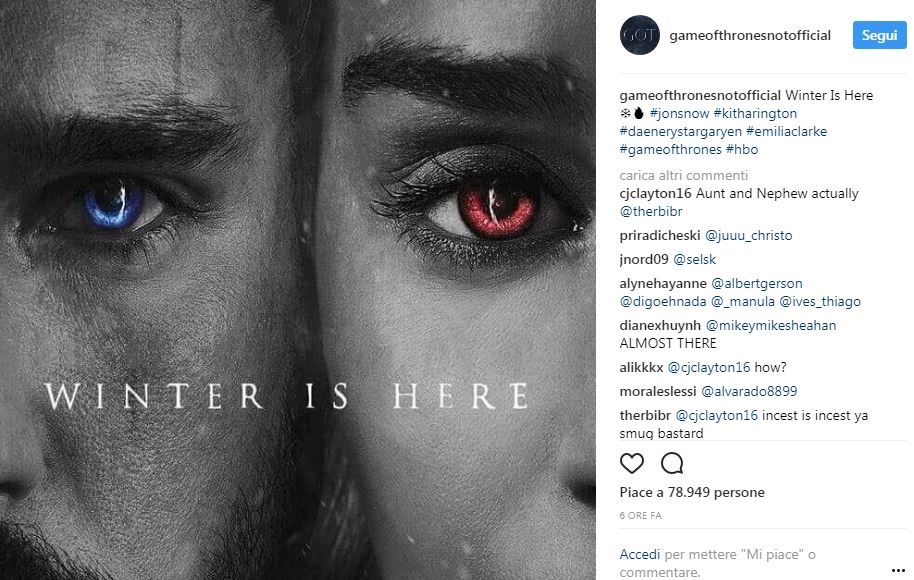Image resolution: width=914 pixels, height=580 pixels.
Task: Click the Winter Is Here post image
Action: 298,290
